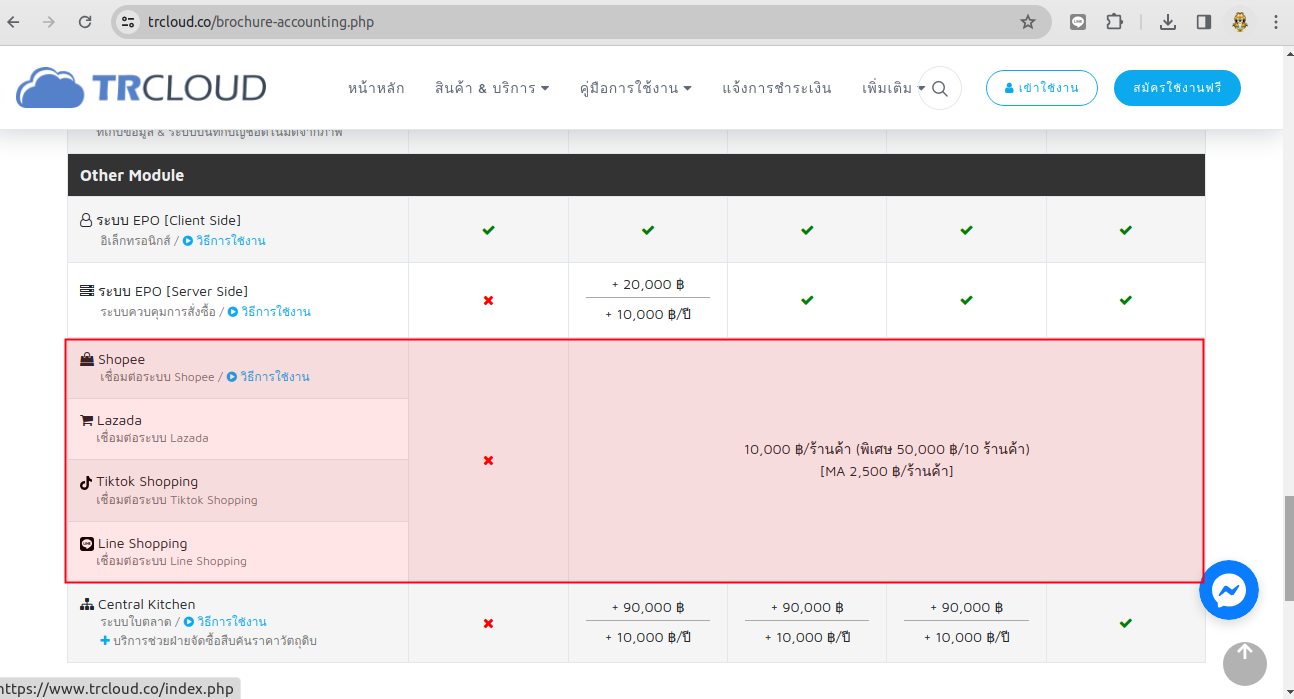Reload the page with the refresh icon

85,21
